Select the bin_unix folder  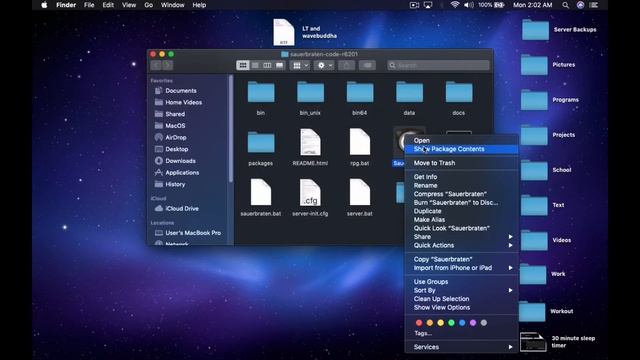(x=310, y=98)
